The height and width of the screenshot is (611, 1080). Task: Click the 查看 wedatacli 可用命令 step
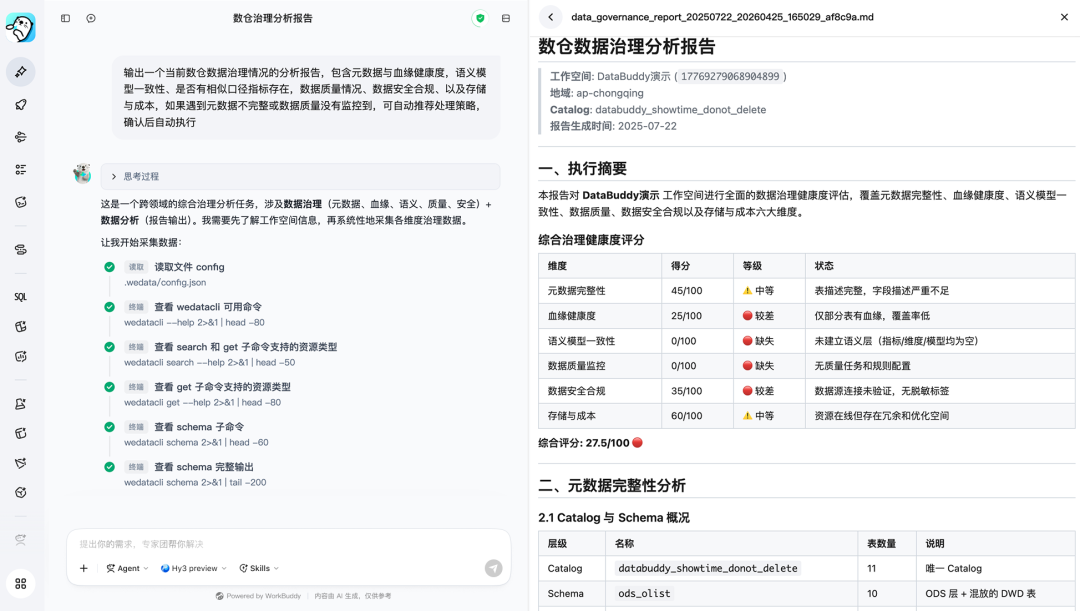[208, 307]
